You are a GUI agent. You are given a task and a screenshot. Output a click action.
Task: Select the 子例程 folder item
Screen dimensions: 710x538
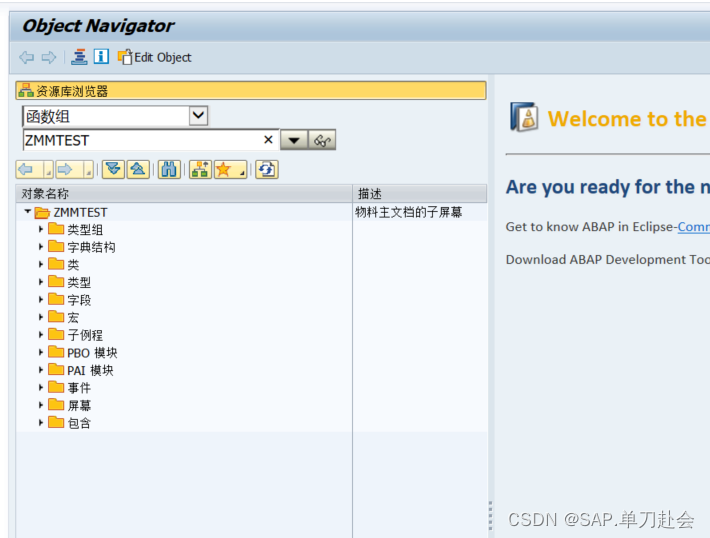point(85,335)
